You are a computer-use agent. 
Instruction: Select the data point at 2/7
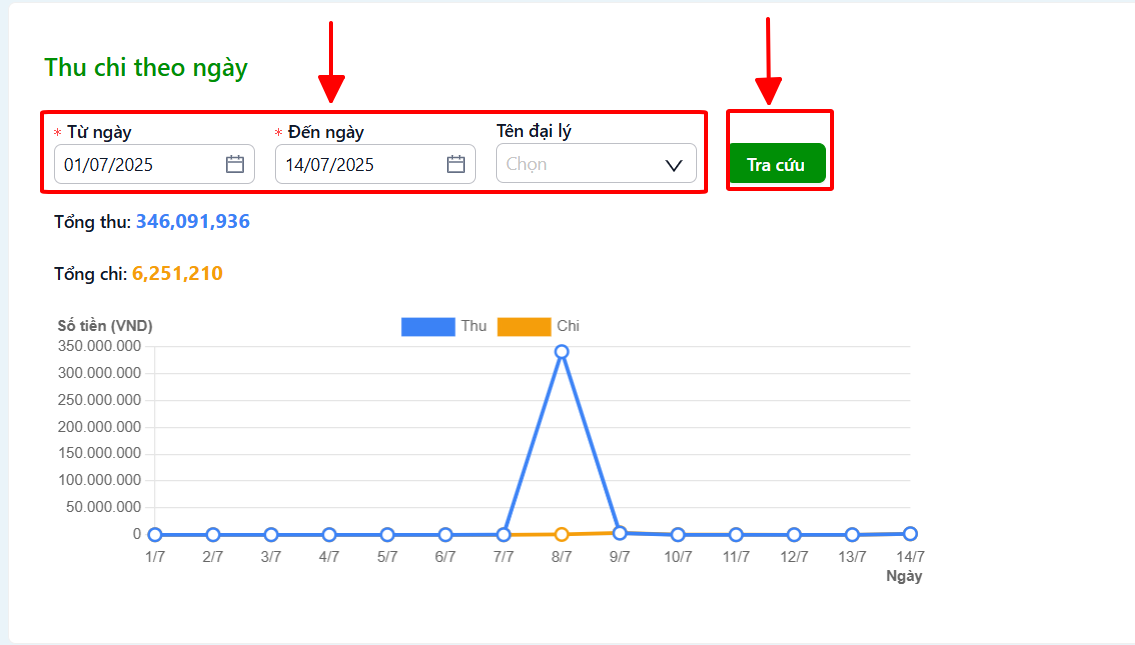click(x=213, y=535)
